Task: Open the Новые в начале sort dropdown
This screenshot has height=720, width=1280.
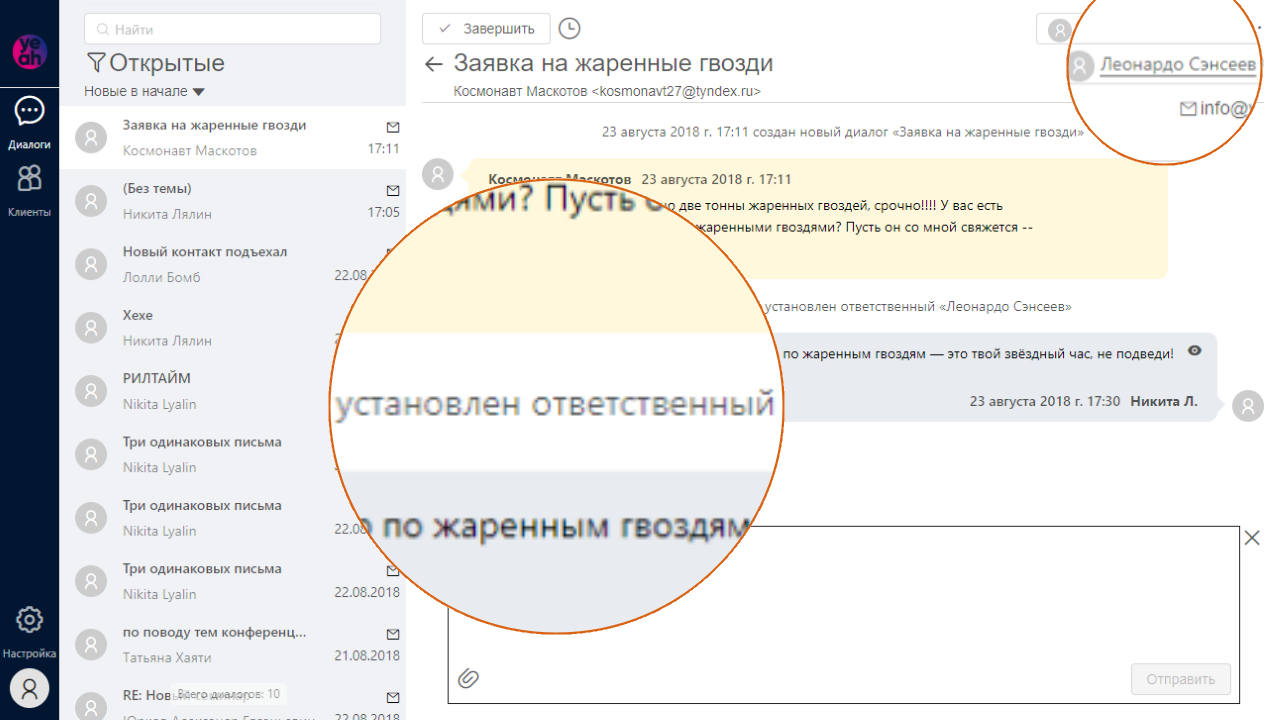Action: coord(144,91)
